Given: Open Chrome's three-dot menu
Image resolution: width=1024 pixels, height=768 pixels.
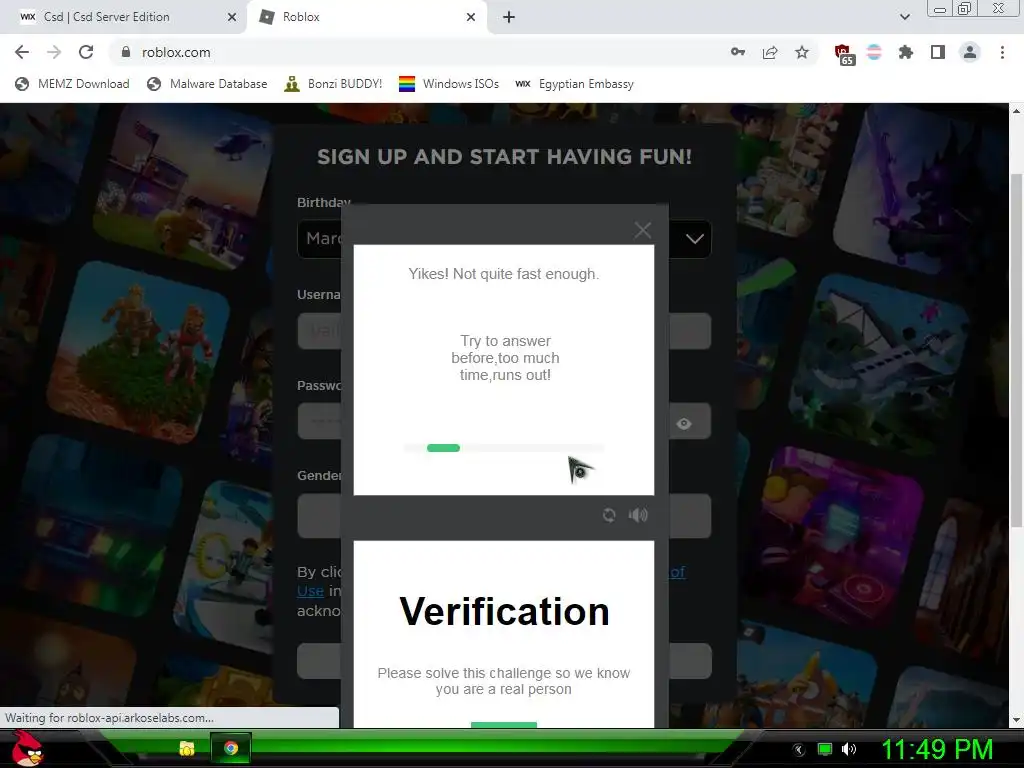Looking at the screenshot, I should point(1002,52).
